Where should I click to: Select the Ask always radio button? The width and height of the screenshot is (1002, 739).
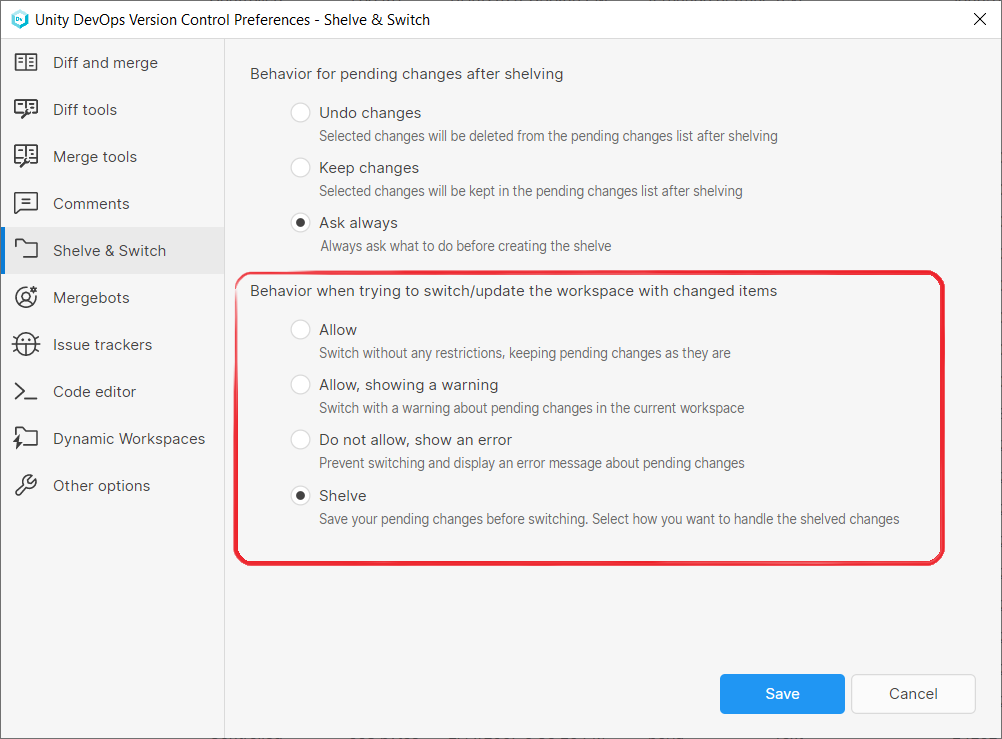[x=300, y=223]
